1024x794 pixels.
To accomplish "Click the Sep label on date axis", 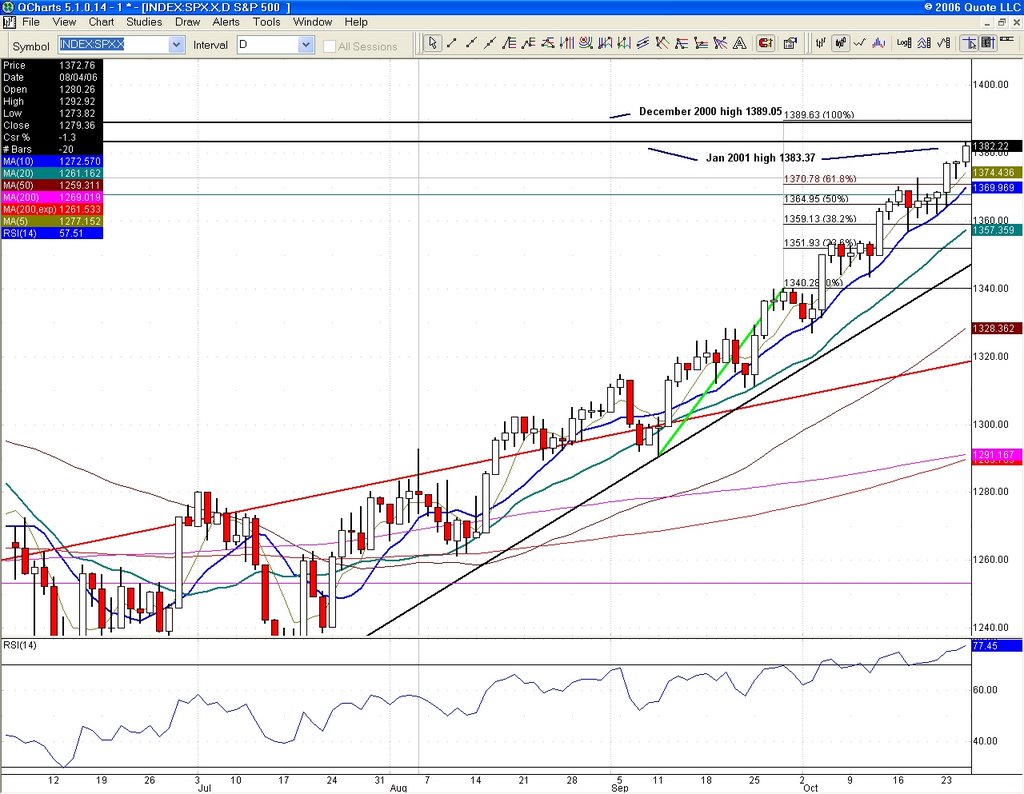I will (x=619, y=788).
